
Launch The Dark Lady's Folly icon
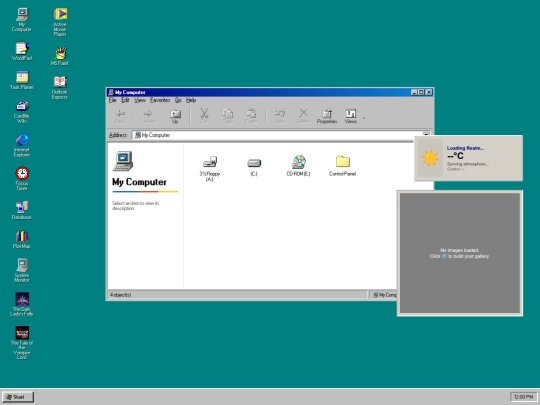[x=22, y=304]
